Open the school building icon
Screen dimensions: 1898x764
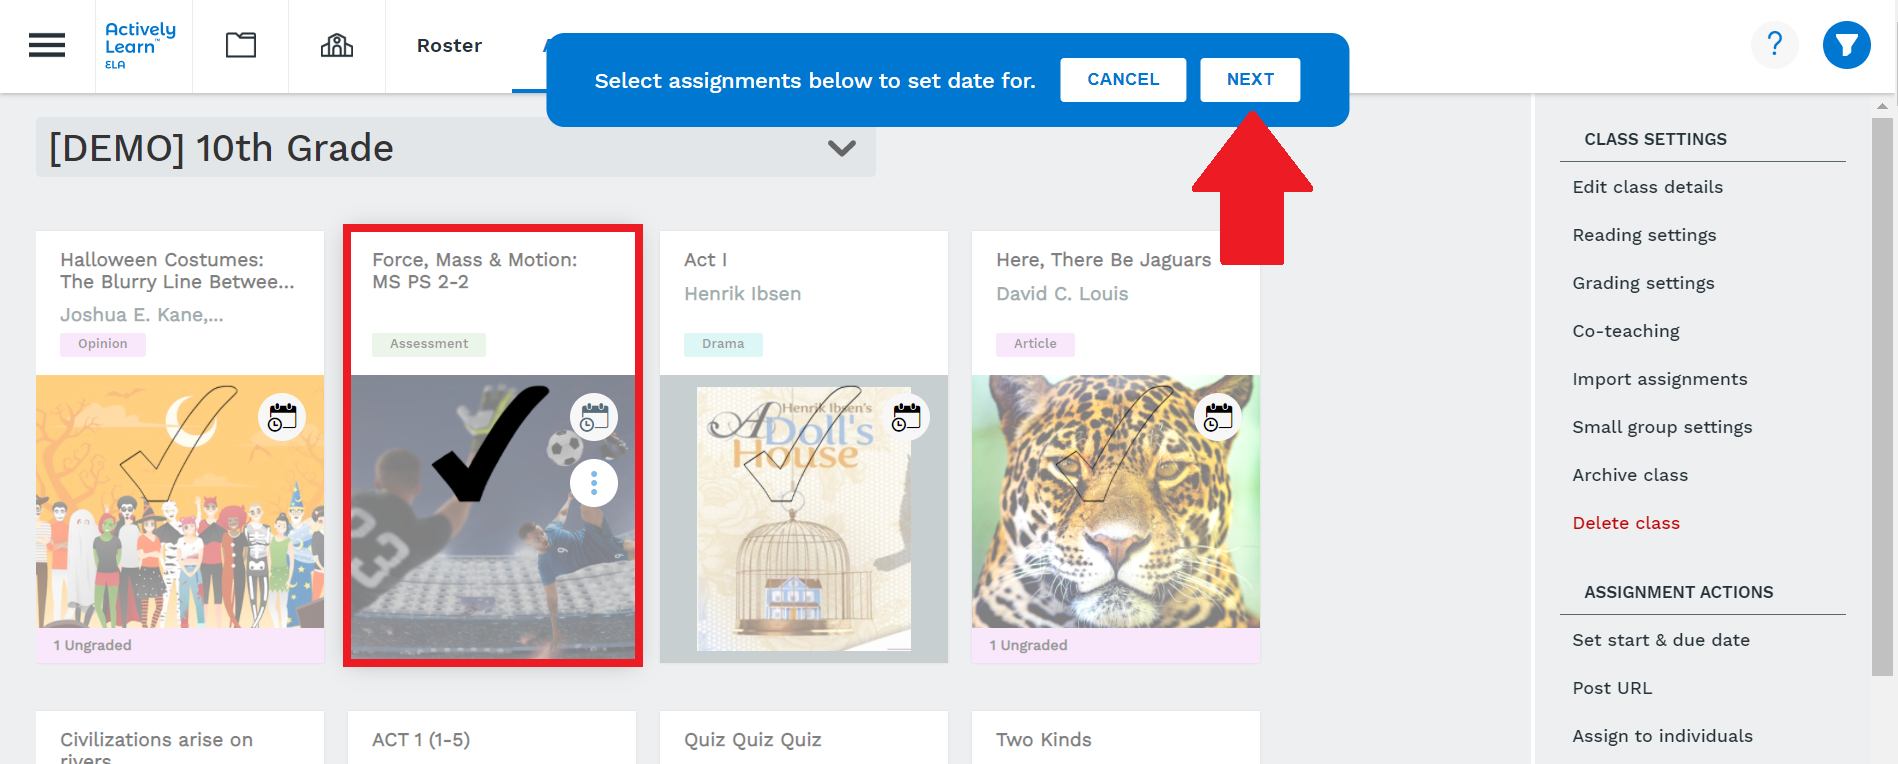[x=337, y=46]
